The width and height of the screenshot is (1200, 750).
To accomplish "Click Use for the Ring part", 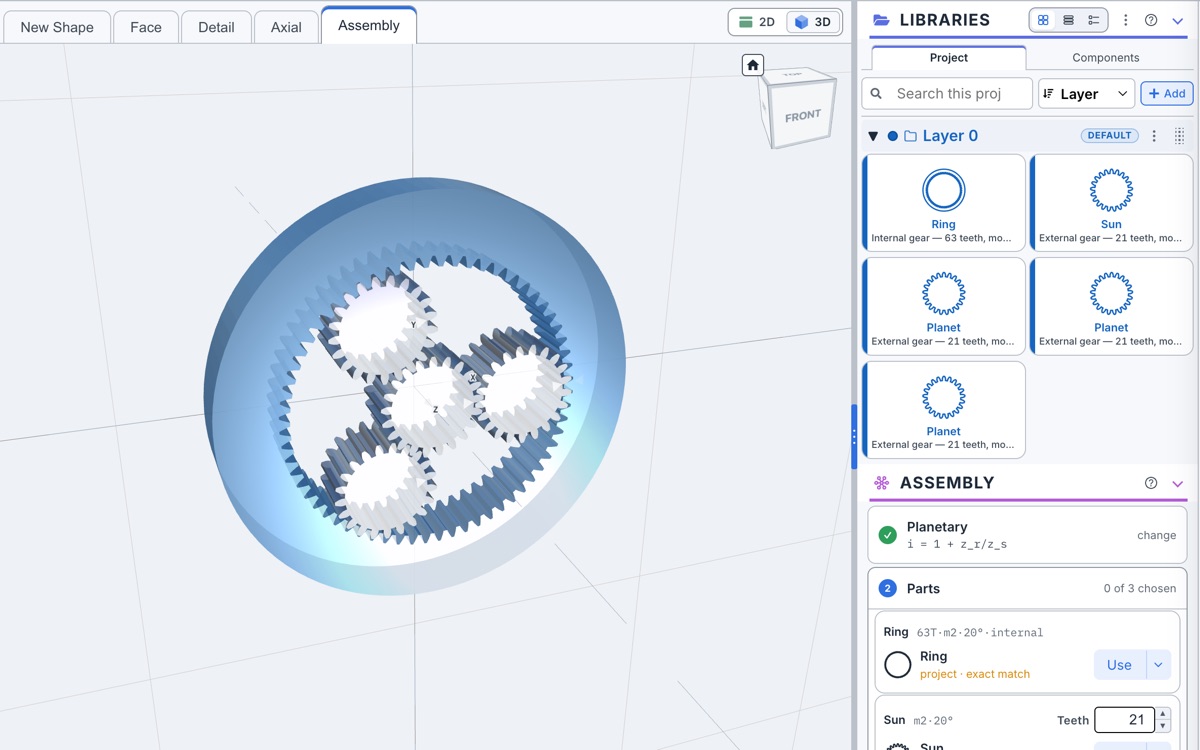I will click(1119, 665).
